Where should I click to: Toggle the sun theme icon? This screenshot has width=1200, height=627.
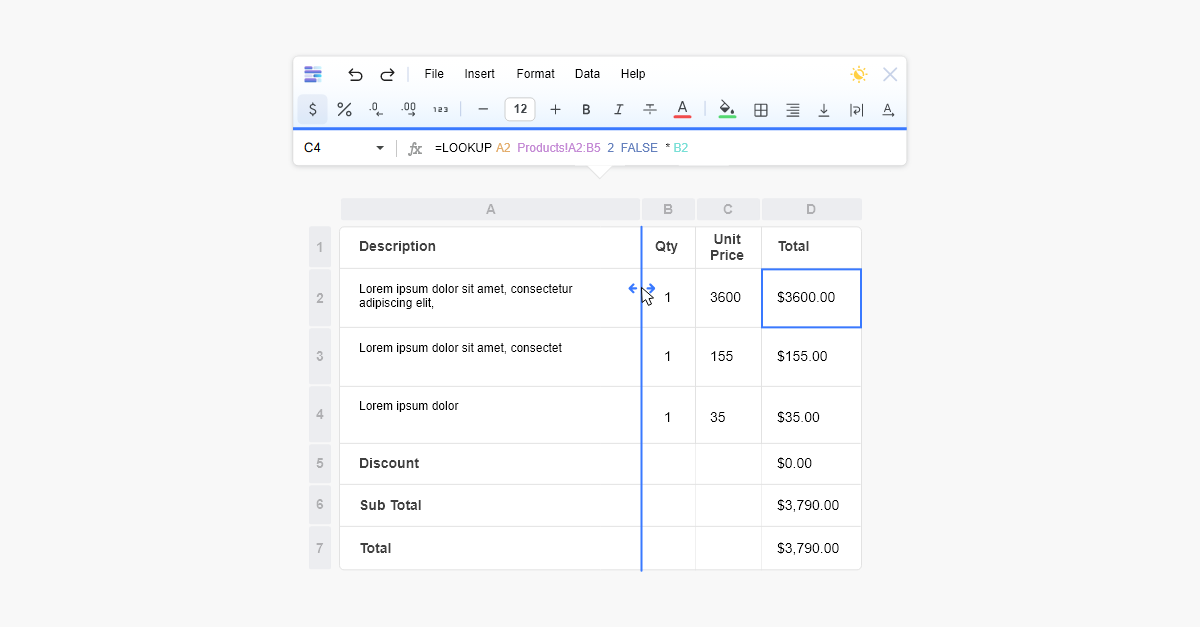[859, 74]
